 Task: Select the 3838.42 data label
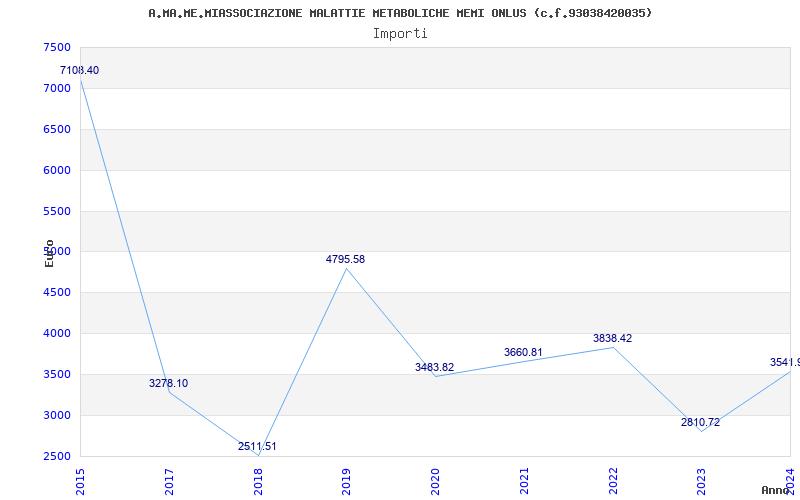tap(612, 338)
